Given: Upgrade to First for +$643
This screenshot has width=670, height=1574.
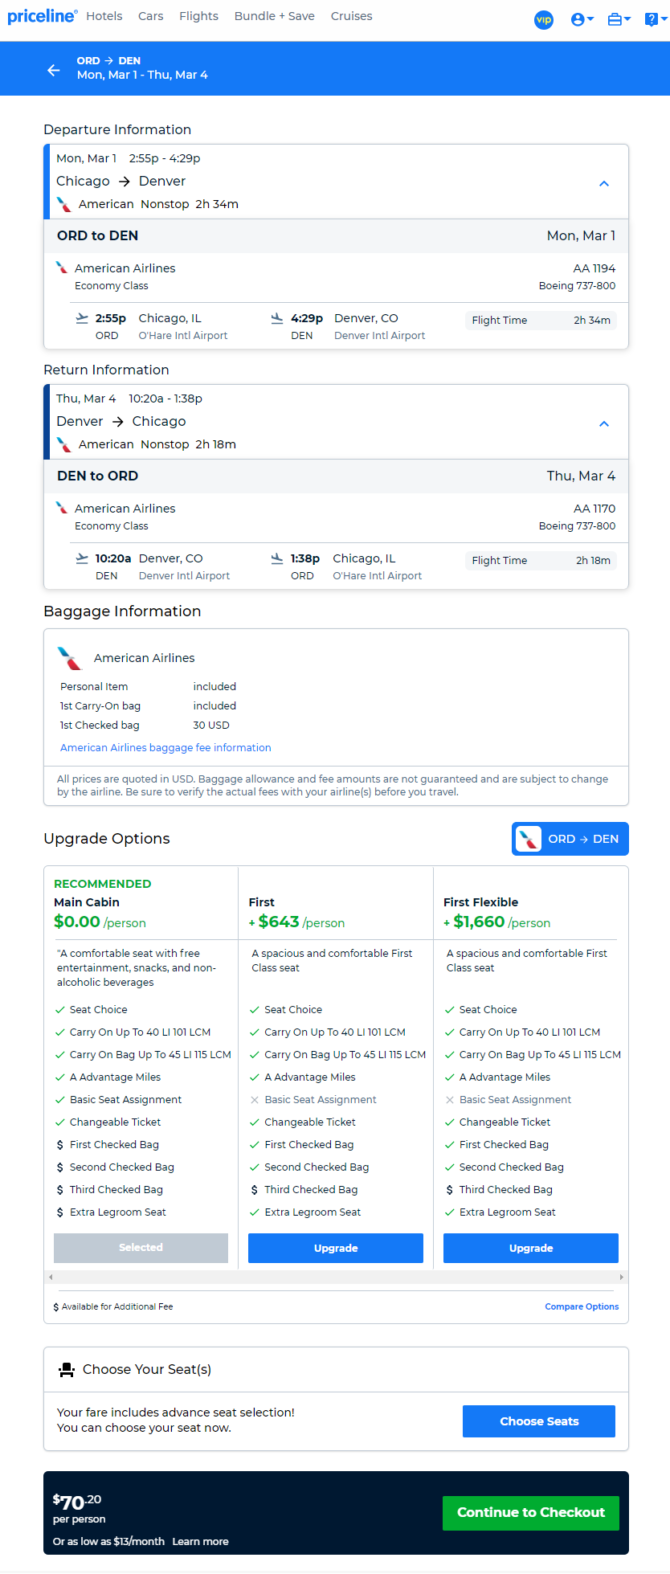Looking at the screenshot, I should pyautogui.click(x=336, y=1247).
